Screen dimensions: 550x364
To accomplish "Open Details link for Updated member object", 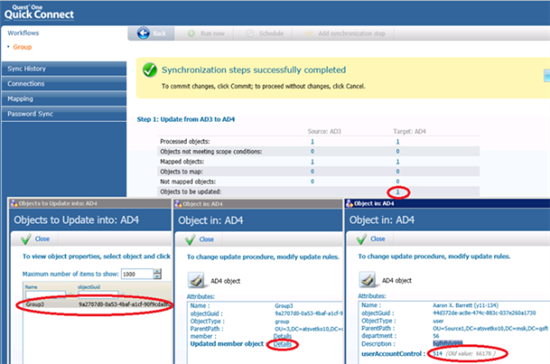I will (282, 344).
